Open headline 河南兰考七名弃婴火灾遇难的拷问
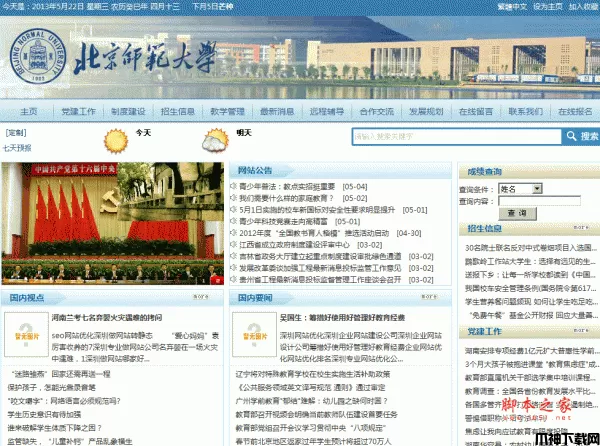The height and width of the screenshot is (446, 600). [107, 317]
